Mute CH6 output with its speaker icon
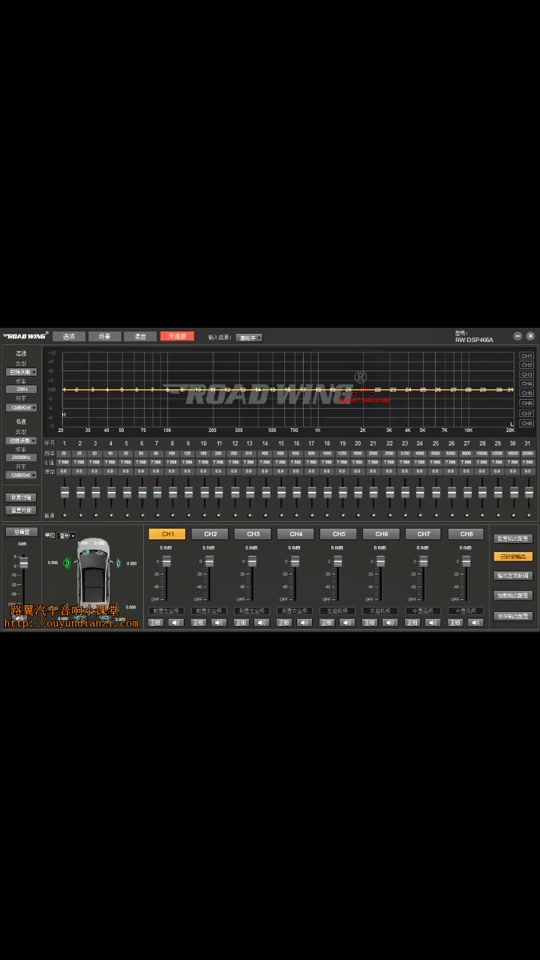Viewport: 540px width, 960px height. click(x=391, y=623)
